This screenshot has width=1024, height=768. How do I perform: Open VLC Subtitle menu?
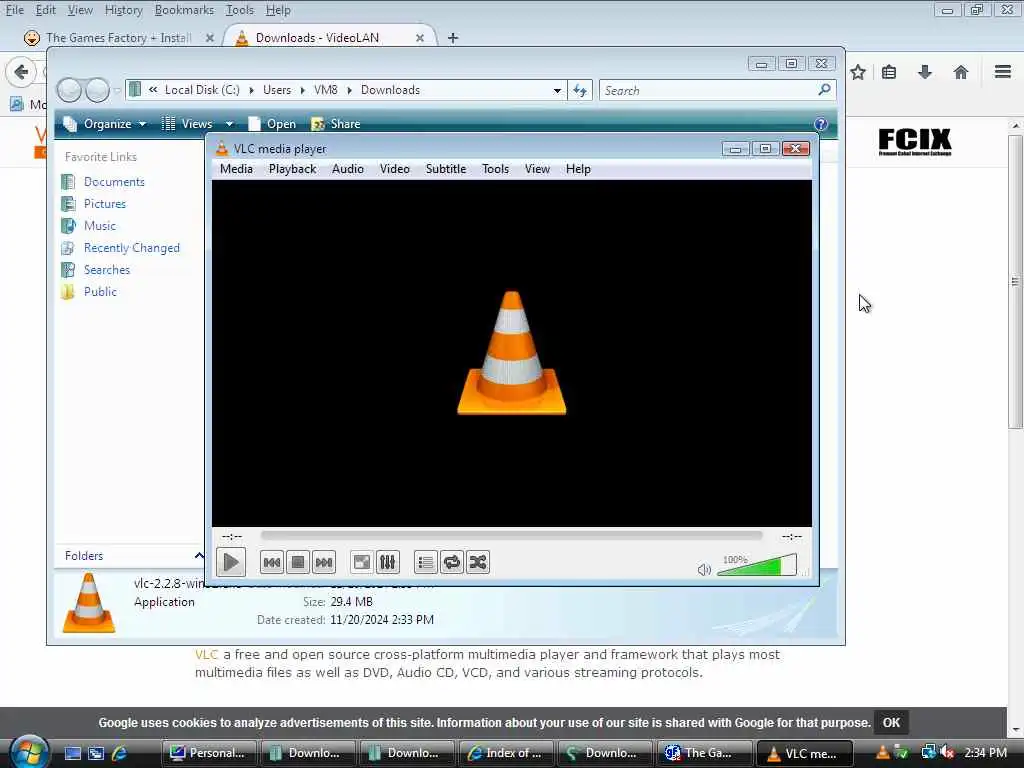pos(446,169)
